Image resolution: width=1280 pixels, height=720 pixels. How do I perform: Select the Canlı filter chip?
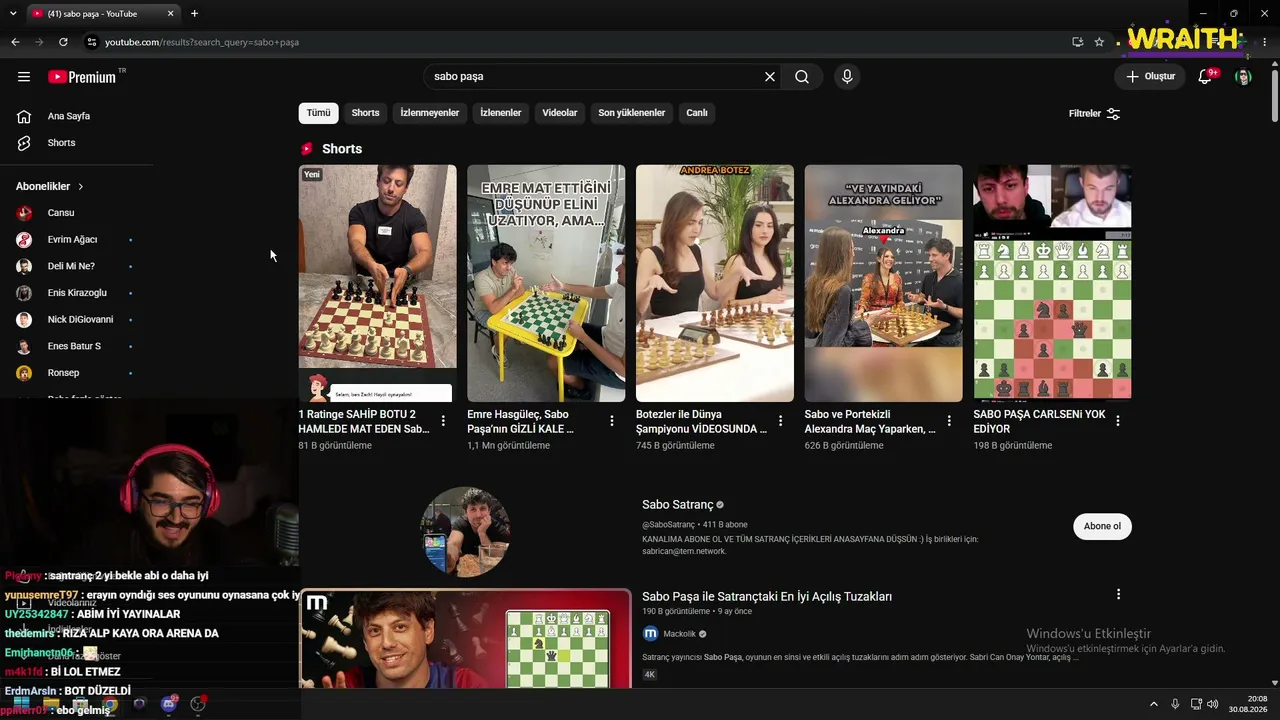coord(697,113)
